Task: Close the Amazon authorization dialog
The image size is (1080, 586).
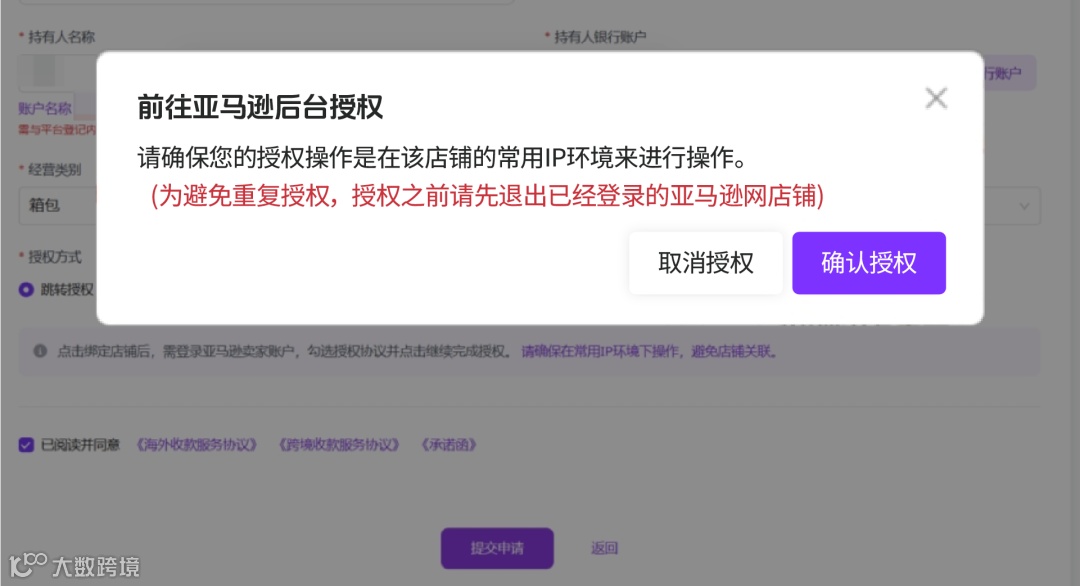Action: point(936,98)
